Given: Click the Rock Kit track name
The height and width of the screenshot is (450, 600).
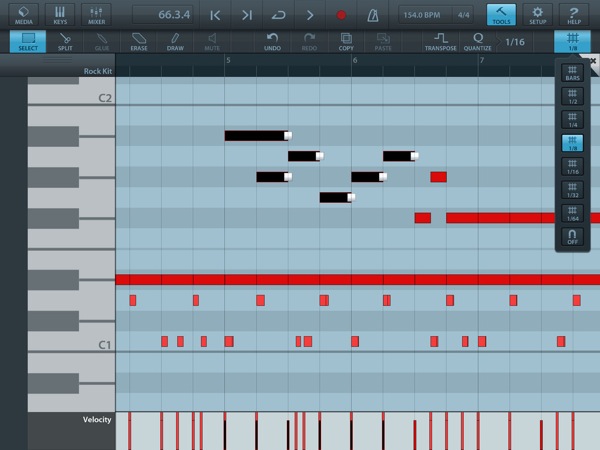Looking at the screenshot, I should pyautogui.click(x=98, y=71).
